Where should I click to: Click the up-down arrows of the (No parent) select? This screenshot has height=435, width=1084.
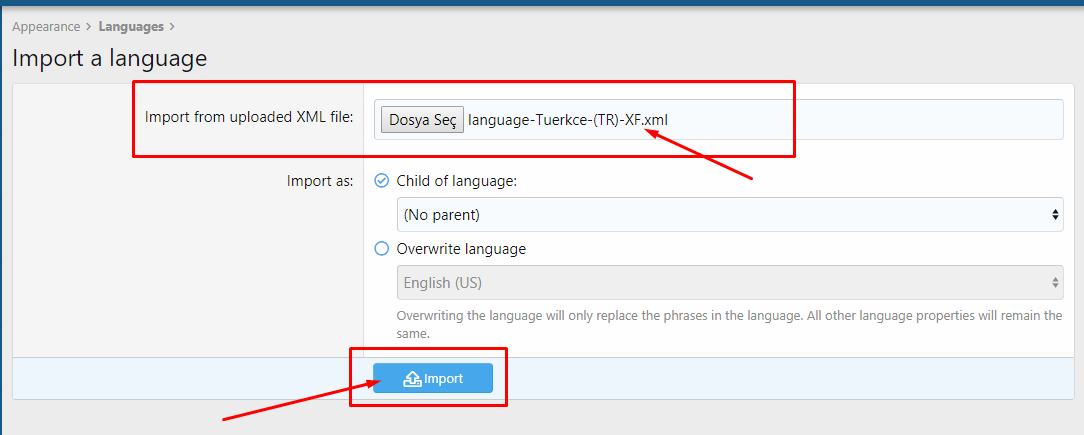point(1056,215)
